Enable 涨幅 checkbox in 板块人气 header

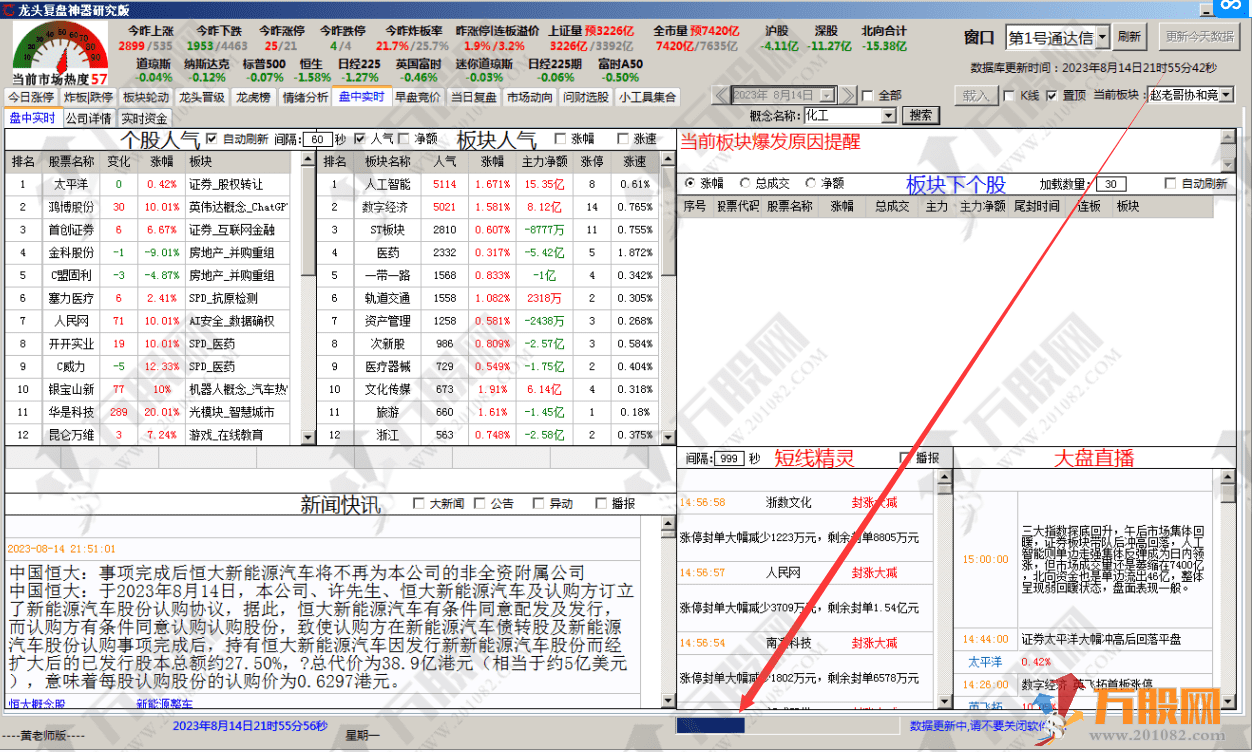[x=560, y=139]
